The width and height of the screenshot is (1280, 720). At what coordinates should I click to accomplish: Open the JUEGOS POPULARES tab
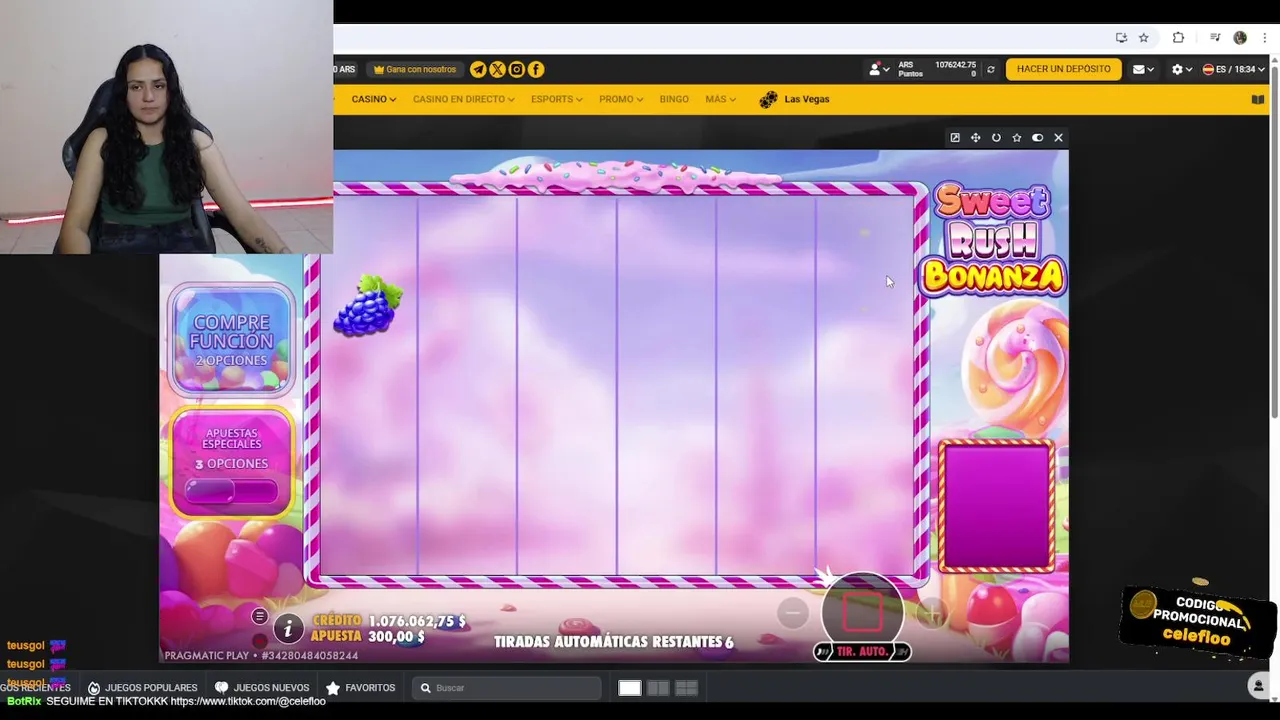point(142,688)
